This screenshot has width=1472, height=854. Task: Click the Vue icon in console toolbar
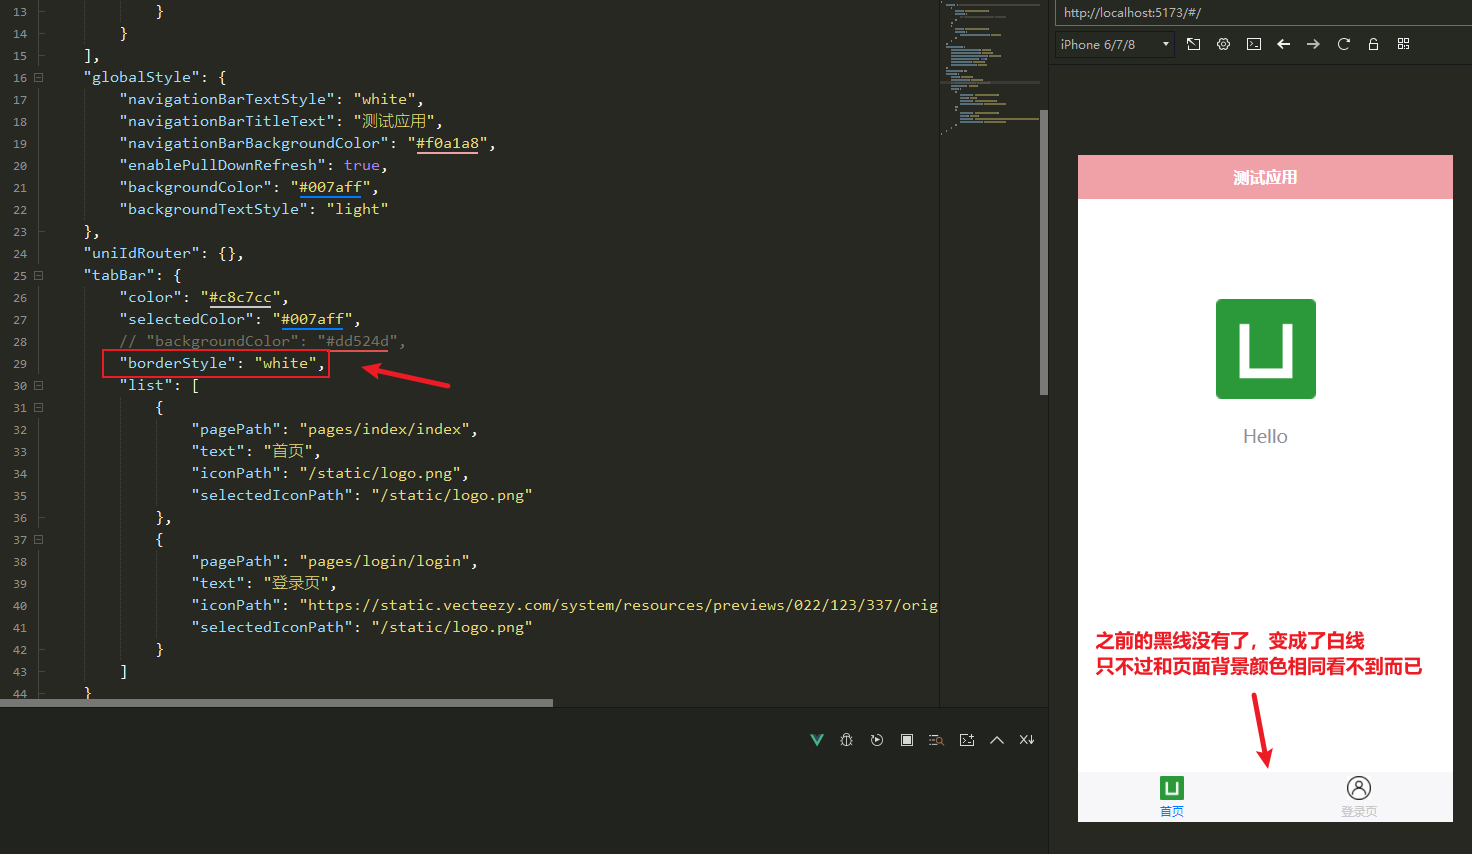click(x=817, y=740)
